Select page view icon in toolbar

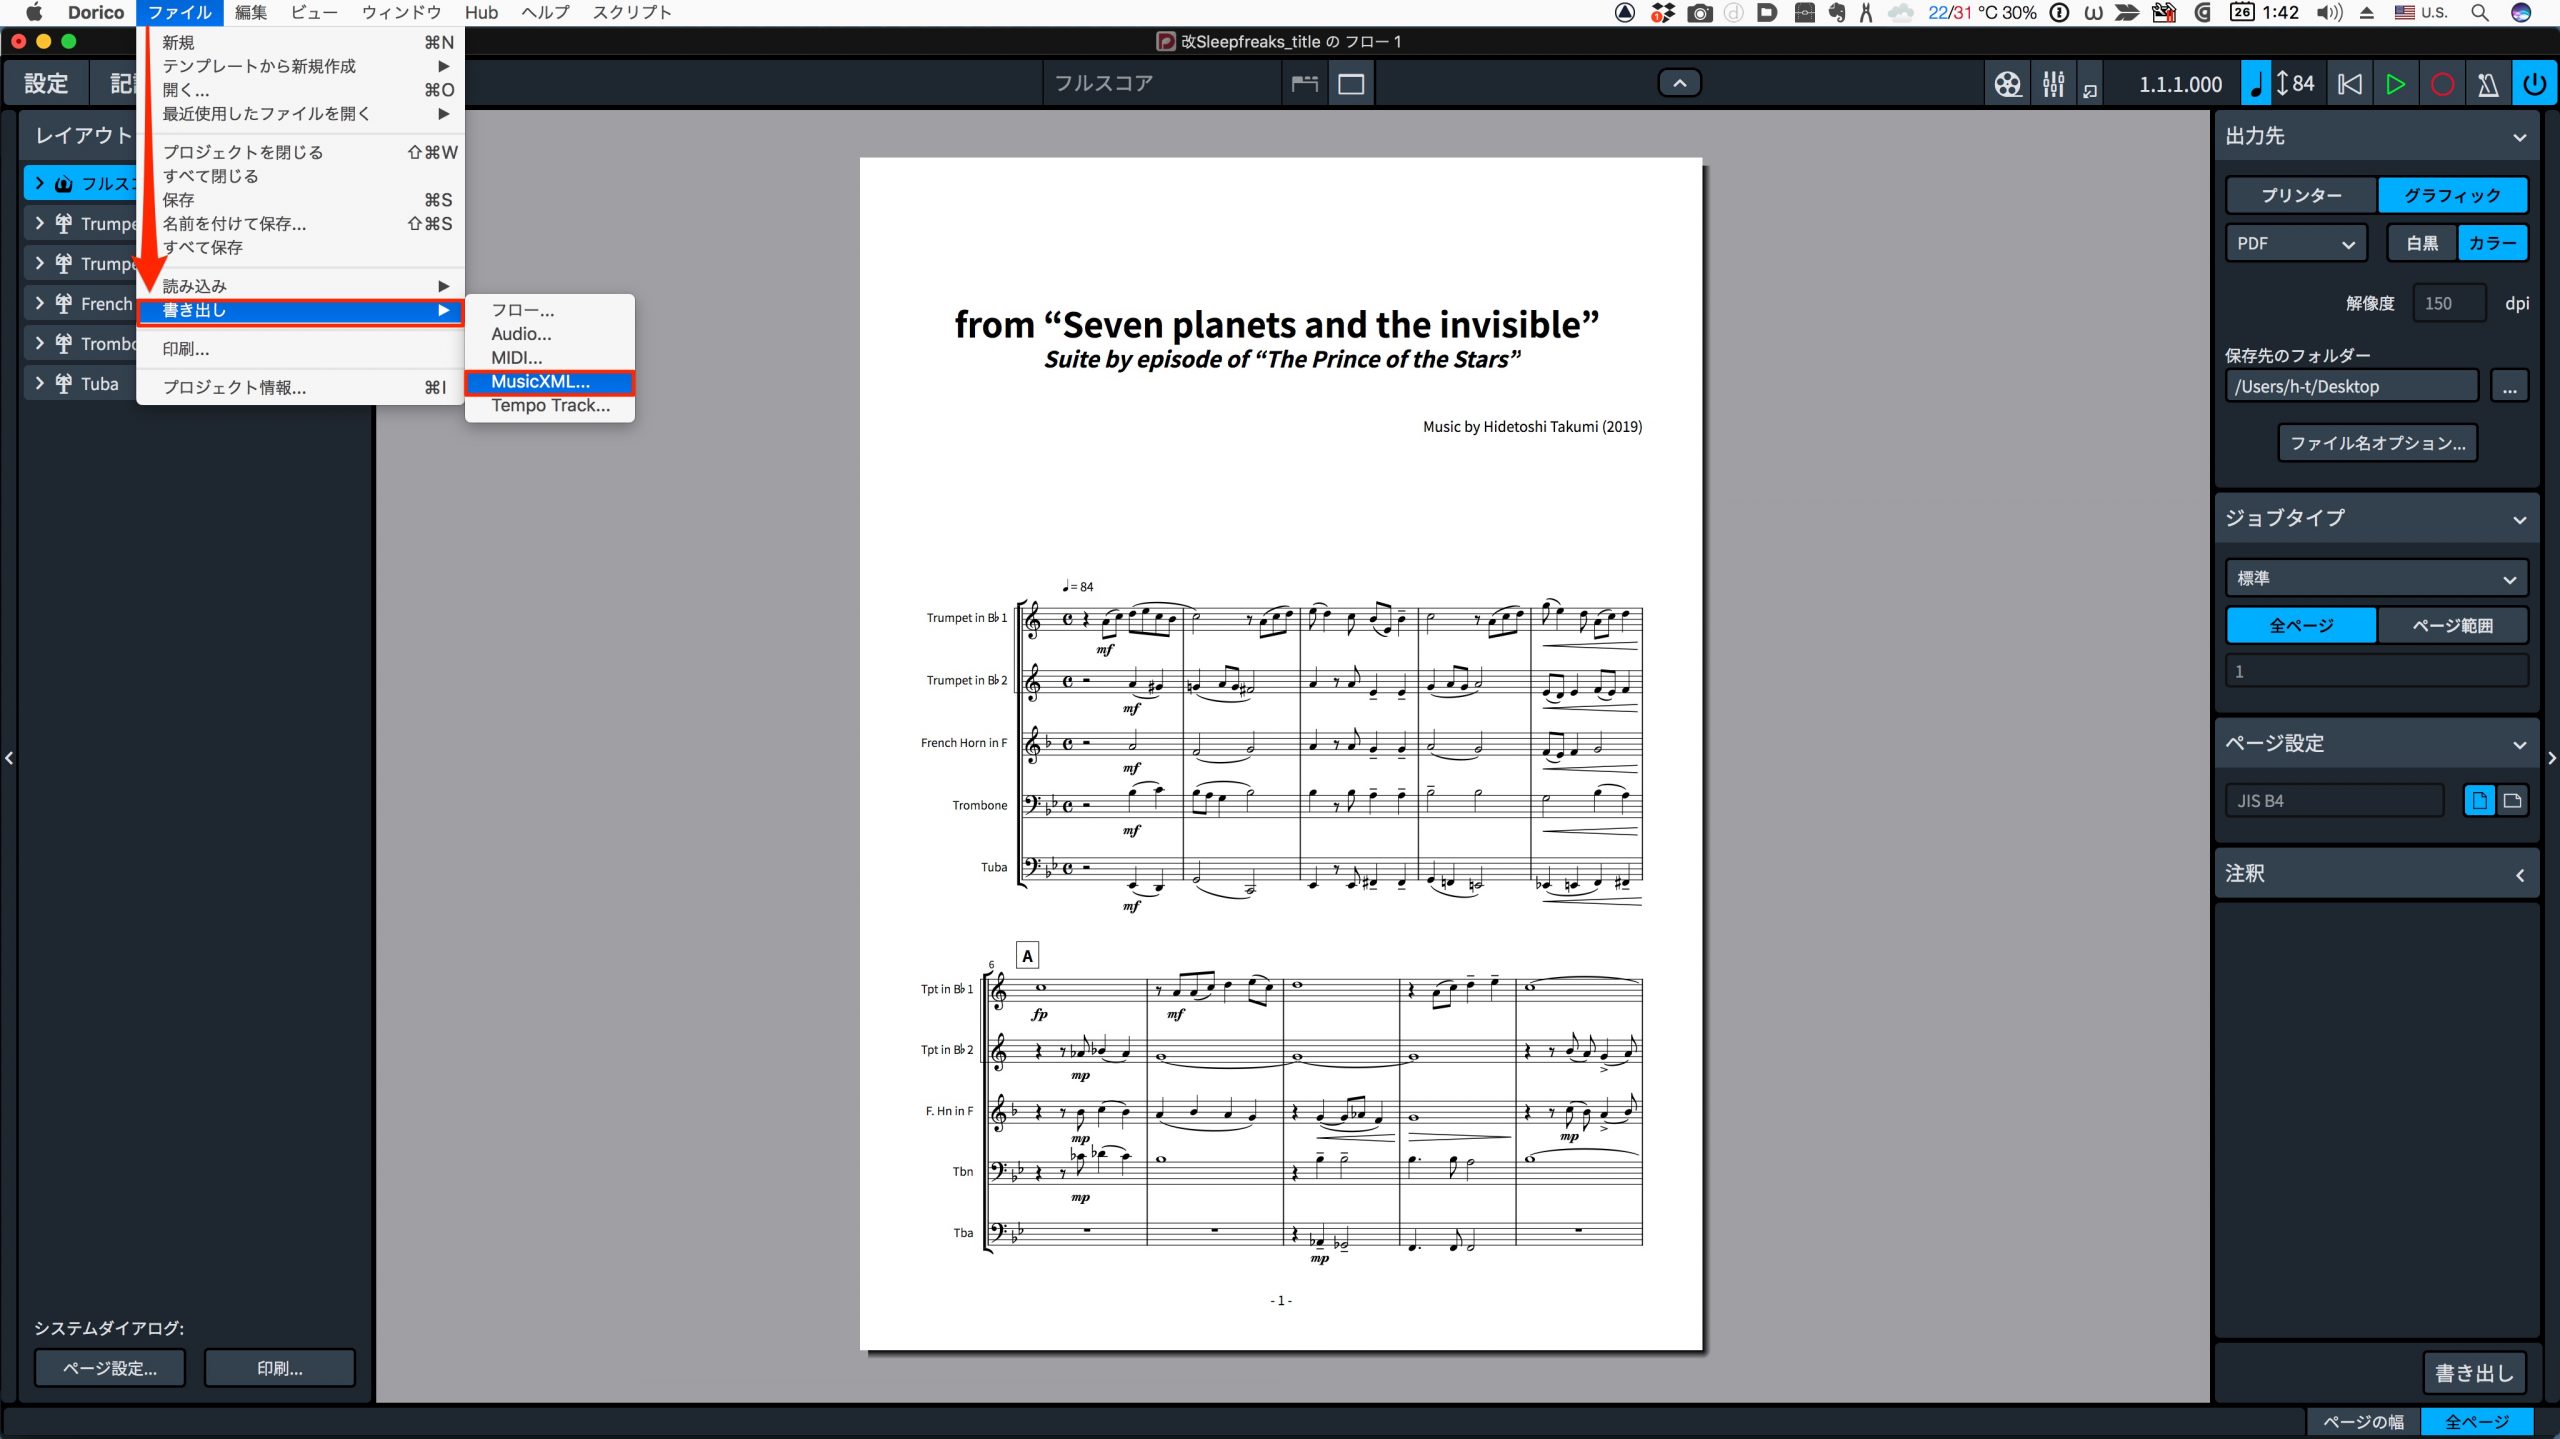1351,84
